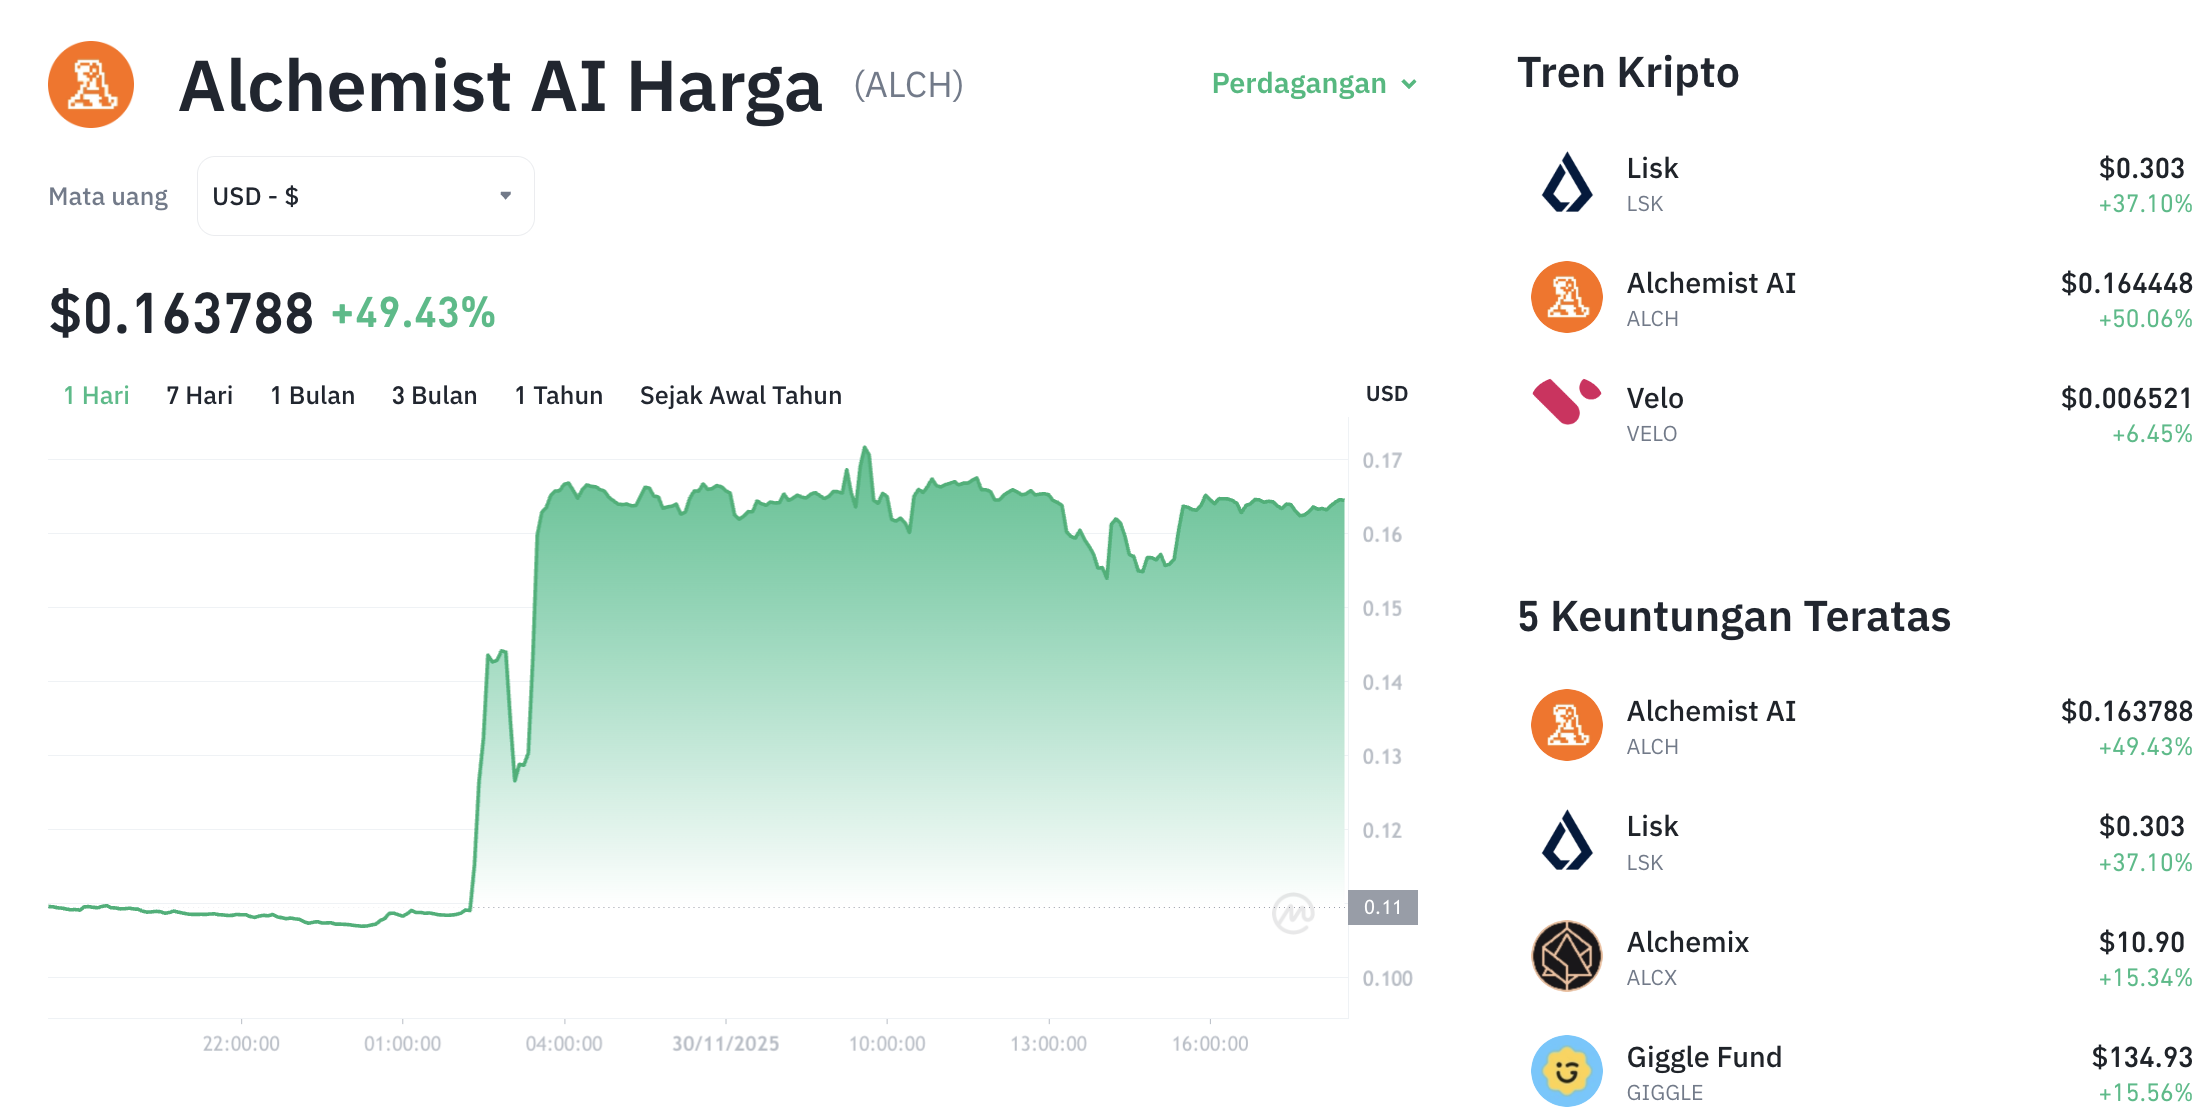Switch to the 7 Hari chart view
This screenshot has width=2204, height=1120.
point(199,395)
